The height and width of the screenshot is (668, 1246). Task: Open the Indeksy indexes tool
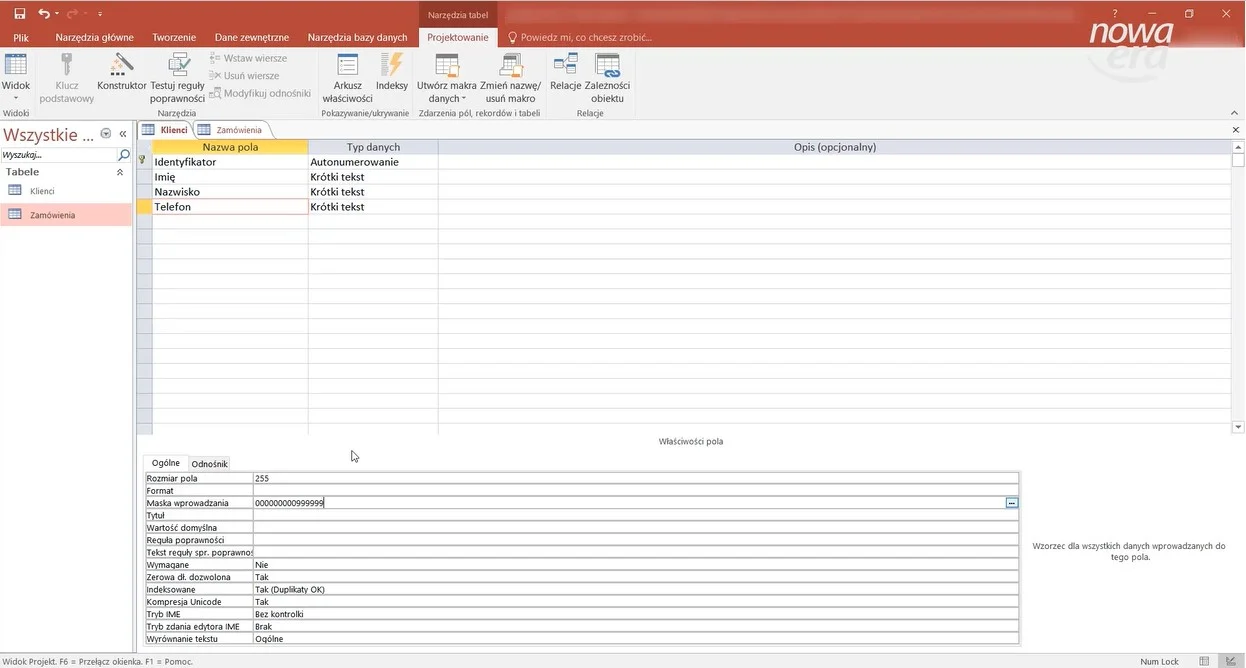[391, 70]
